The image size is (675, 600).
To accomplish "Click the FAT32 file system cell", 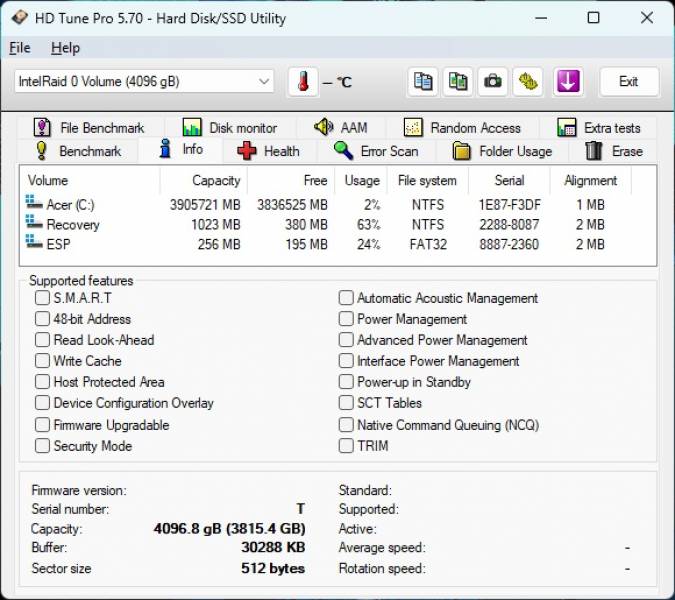I will click(428, 244).
